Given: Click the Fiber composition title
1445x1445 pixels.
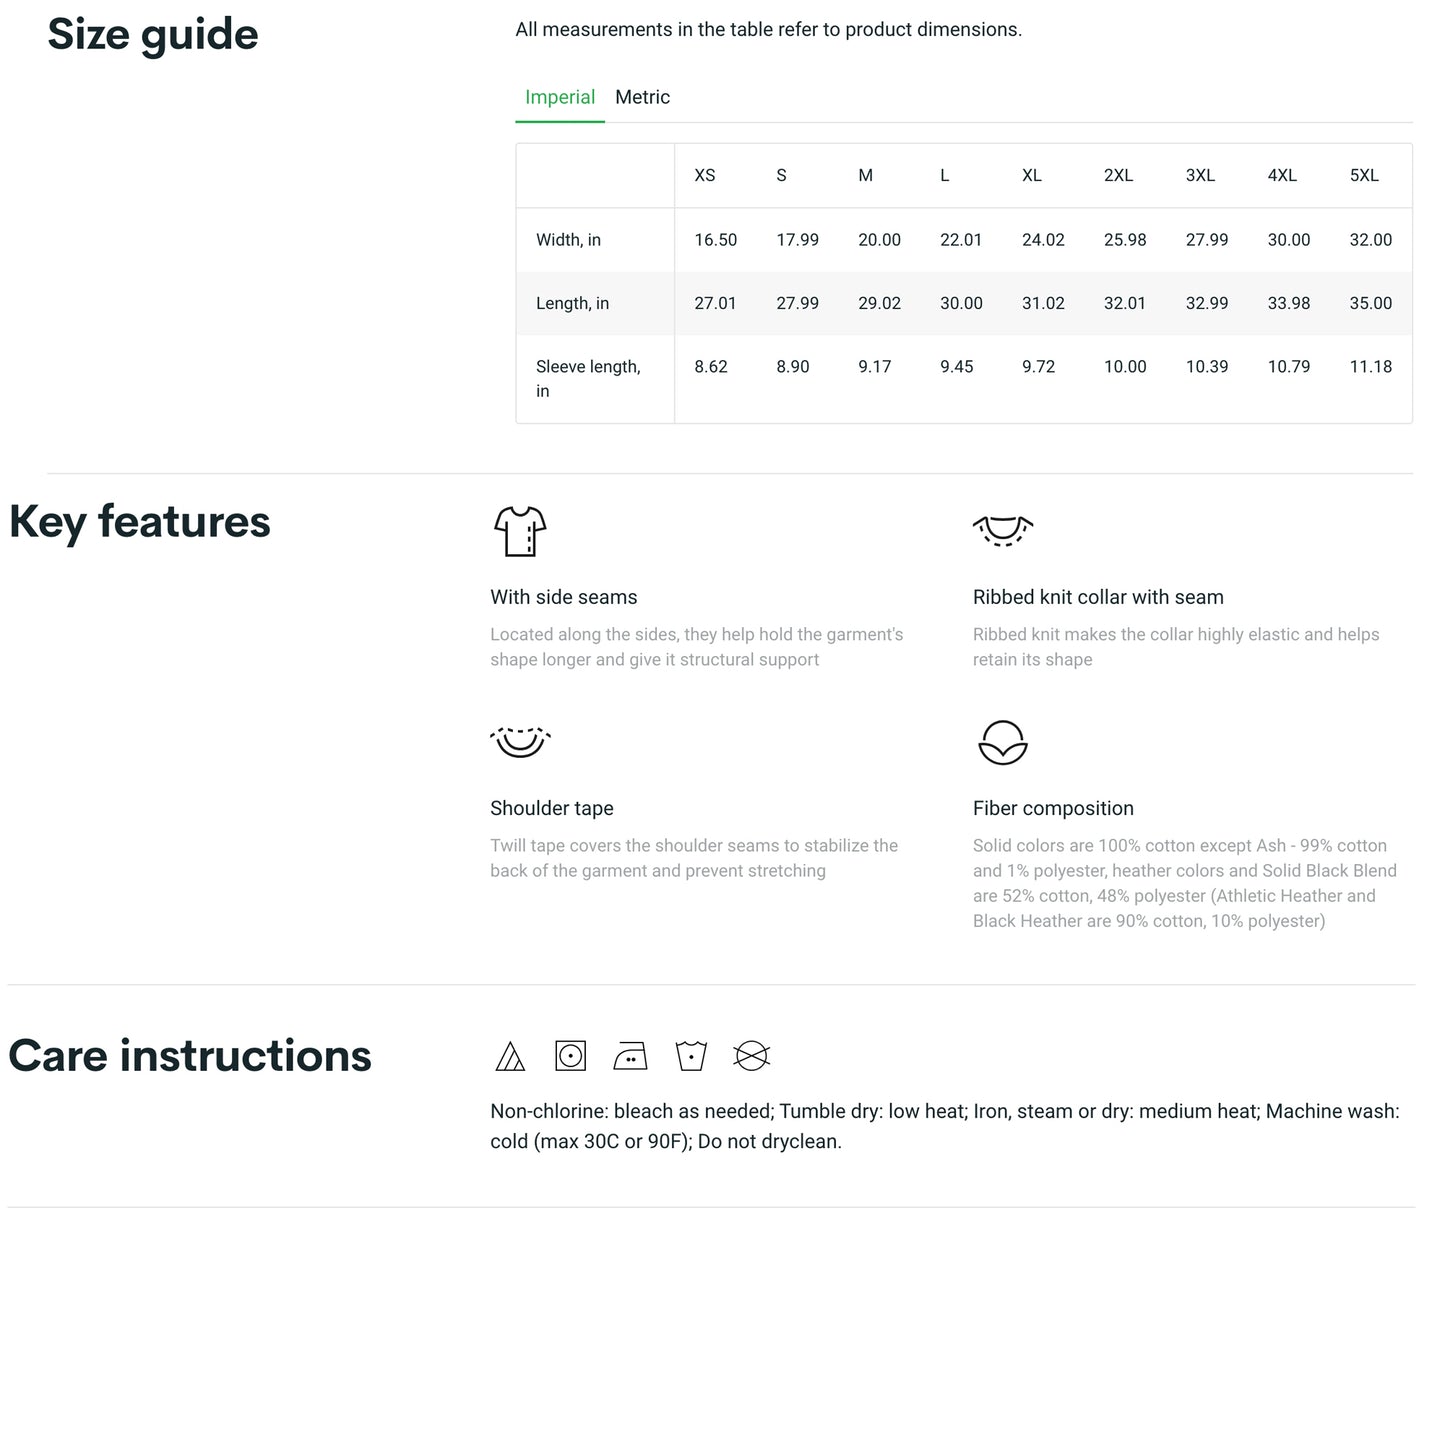Looking at the screenshot, I should (1053, 808).
